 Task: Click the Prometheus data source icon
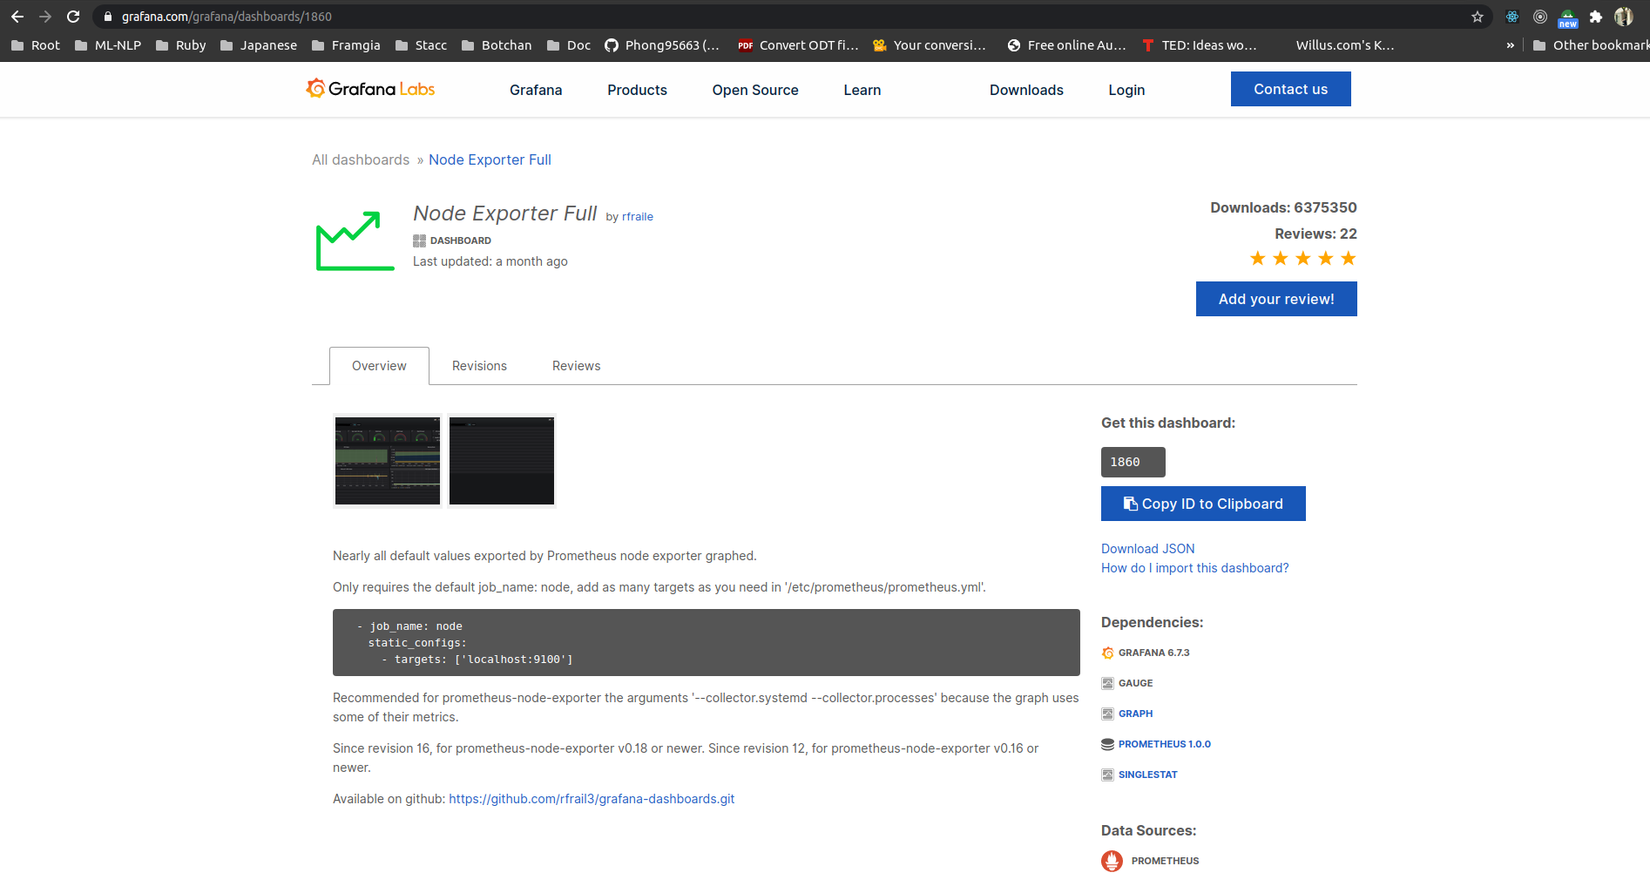pyautogui.click(x=1112, y=861)
